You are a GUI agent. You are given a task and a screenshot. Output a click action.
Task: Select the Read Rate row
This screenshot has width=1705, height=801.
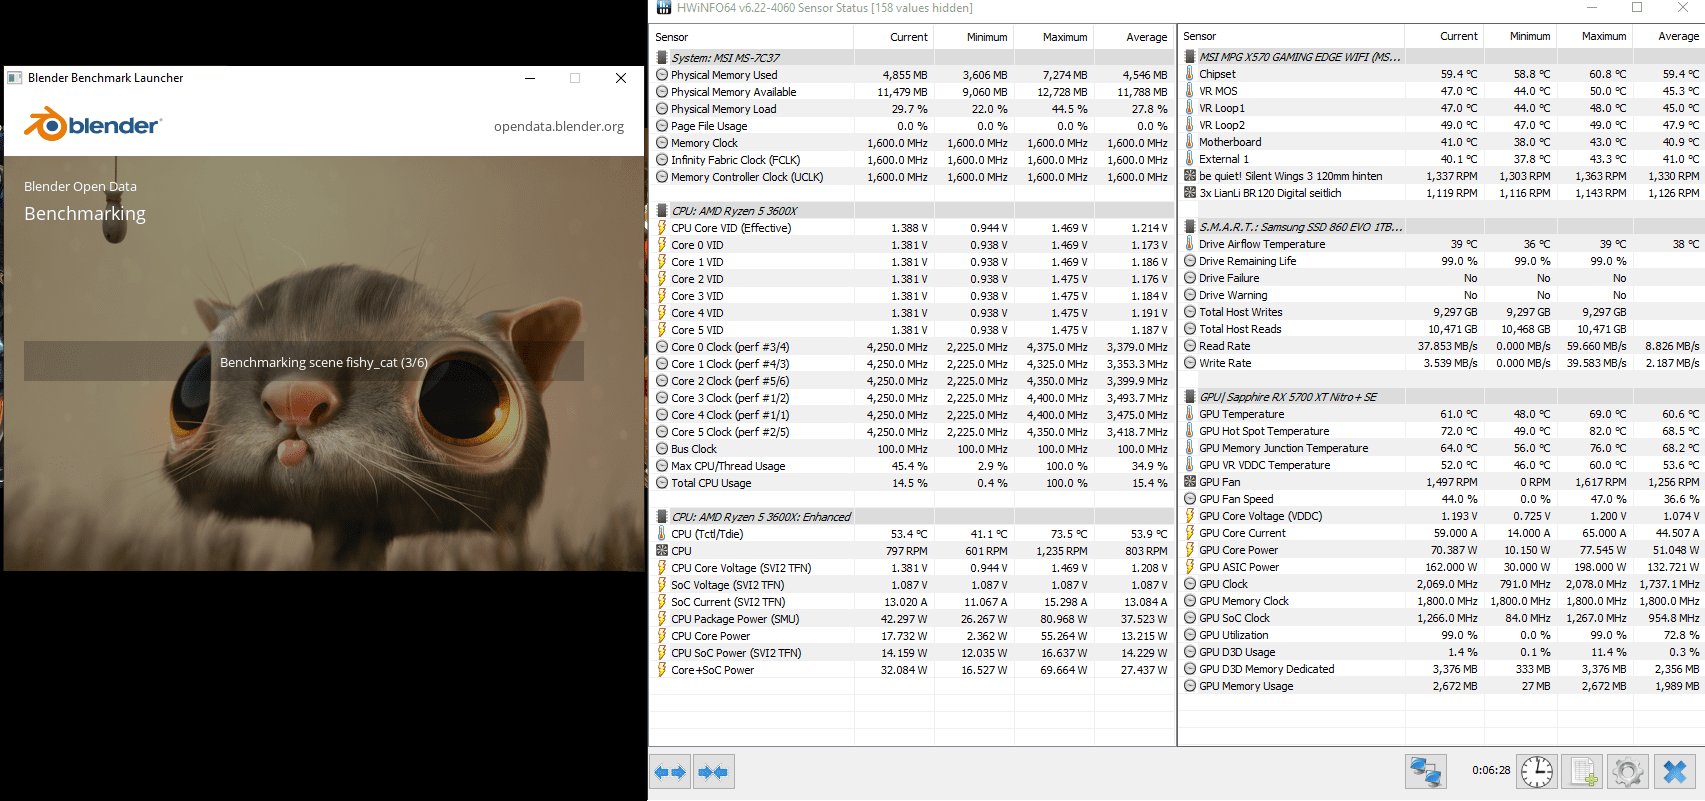pyautogui.click(x=1442, y=346)
